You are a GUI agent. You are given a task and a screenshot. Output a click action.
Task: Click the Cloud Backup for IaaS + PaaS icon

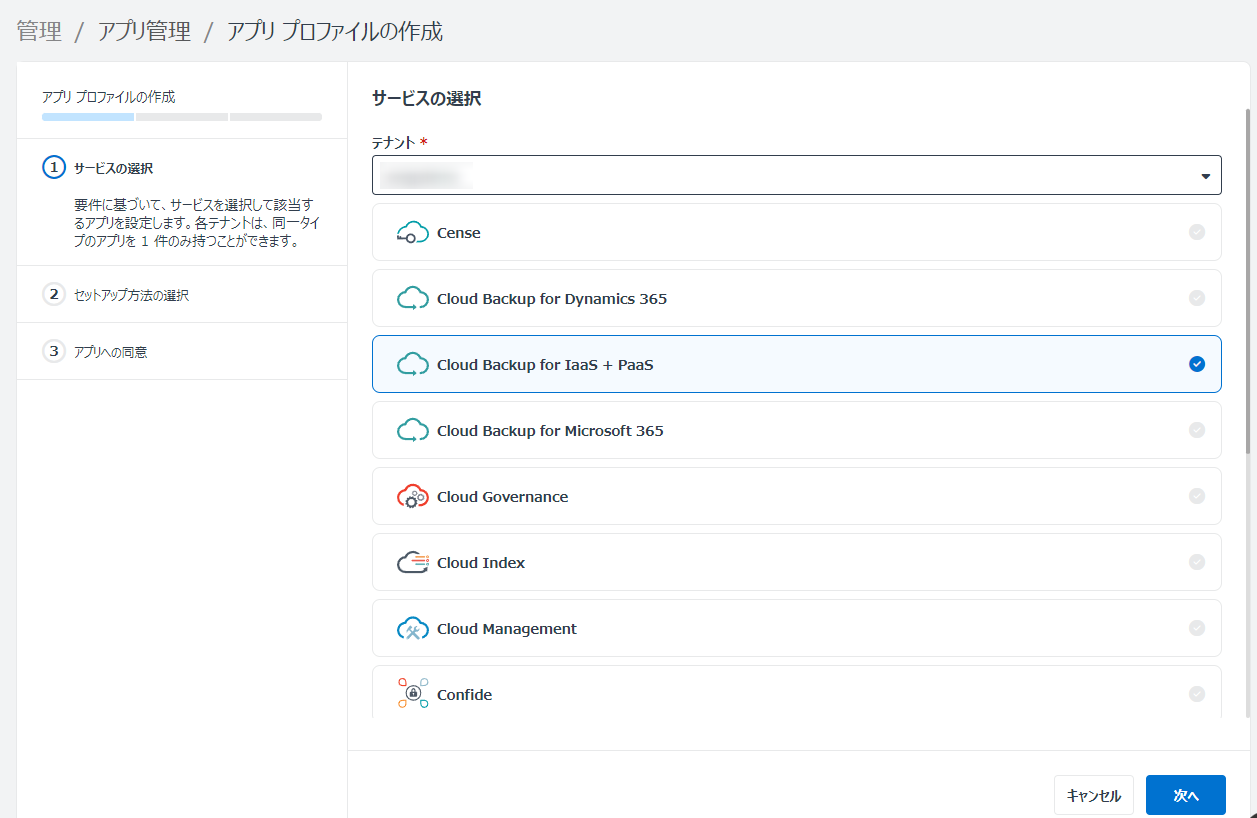[413, 365]
